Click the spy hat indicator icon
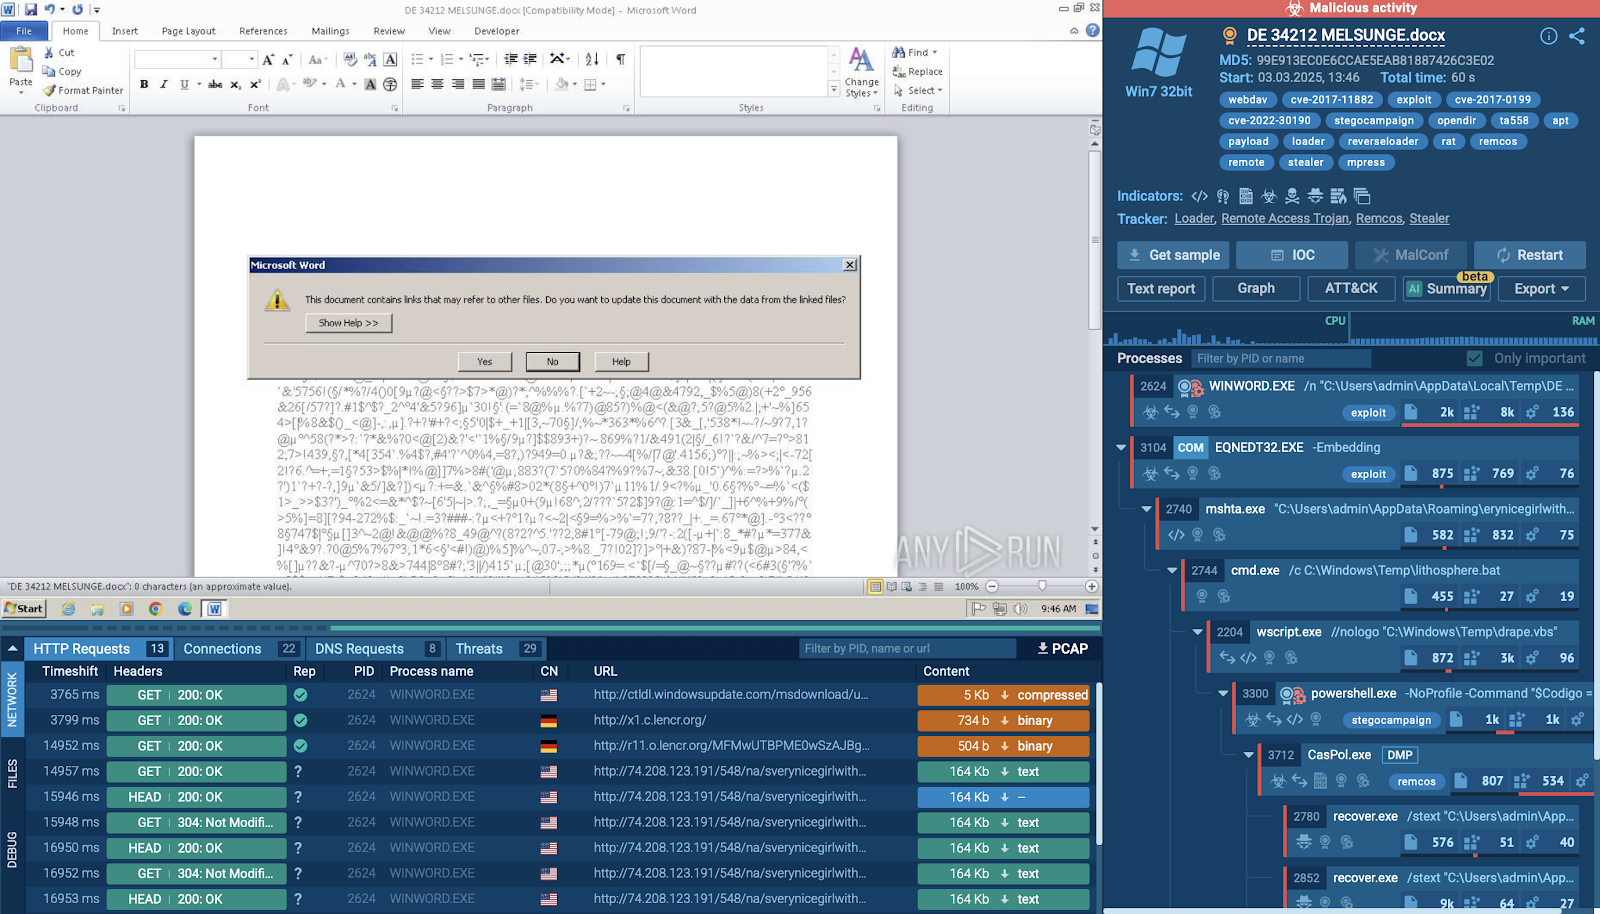Screen dimensions: 1600x914 (1315, 196)
